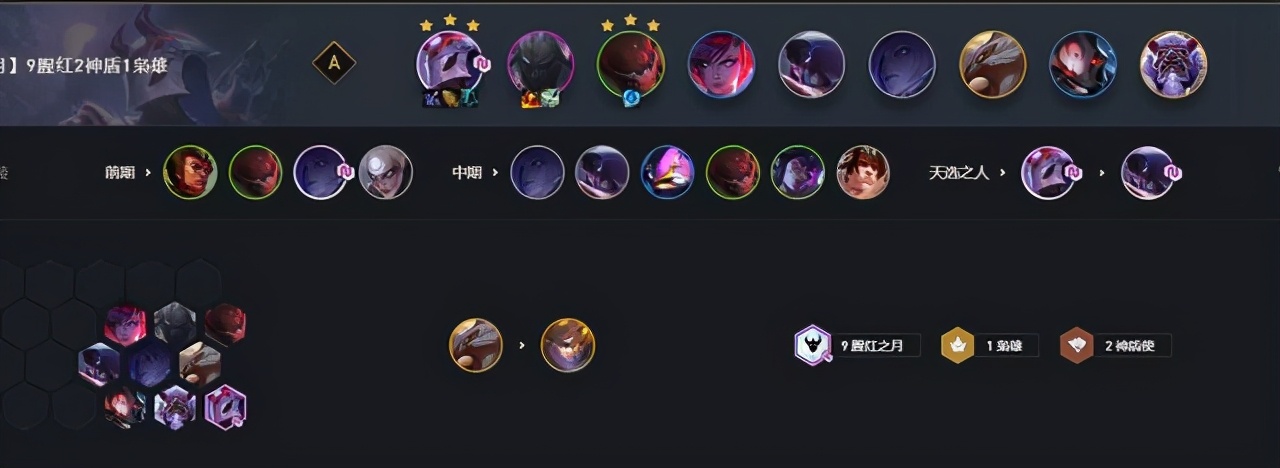The width and height of the screenshot is (1280, 468).
Task: Click the 中期 mid-game label
Action: tap(466, 173)
